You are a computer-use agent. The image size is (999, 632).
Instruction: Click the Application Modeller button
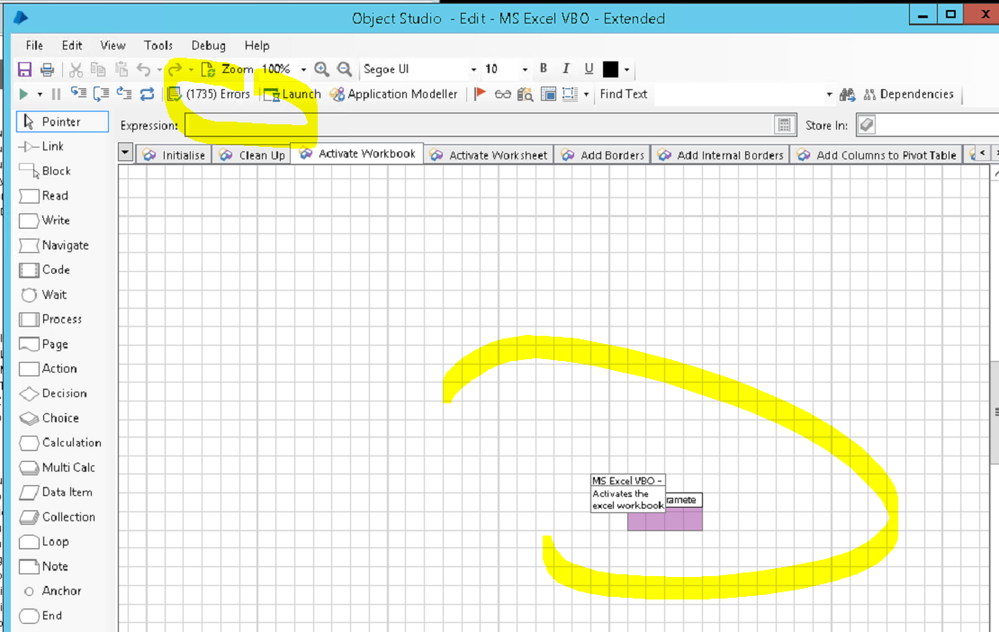[x=393, y=94]
